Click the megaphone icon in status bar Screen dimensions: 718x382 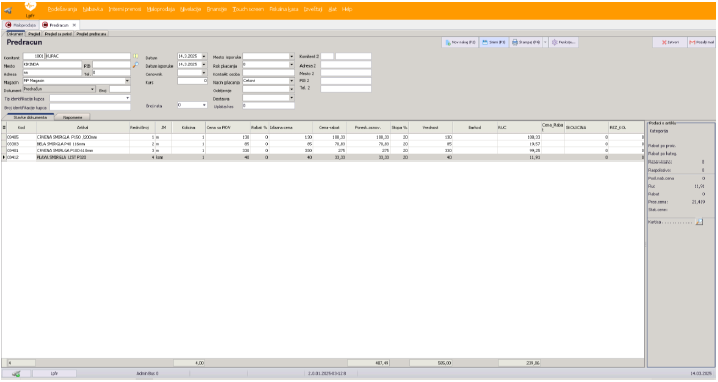(16, 374)
